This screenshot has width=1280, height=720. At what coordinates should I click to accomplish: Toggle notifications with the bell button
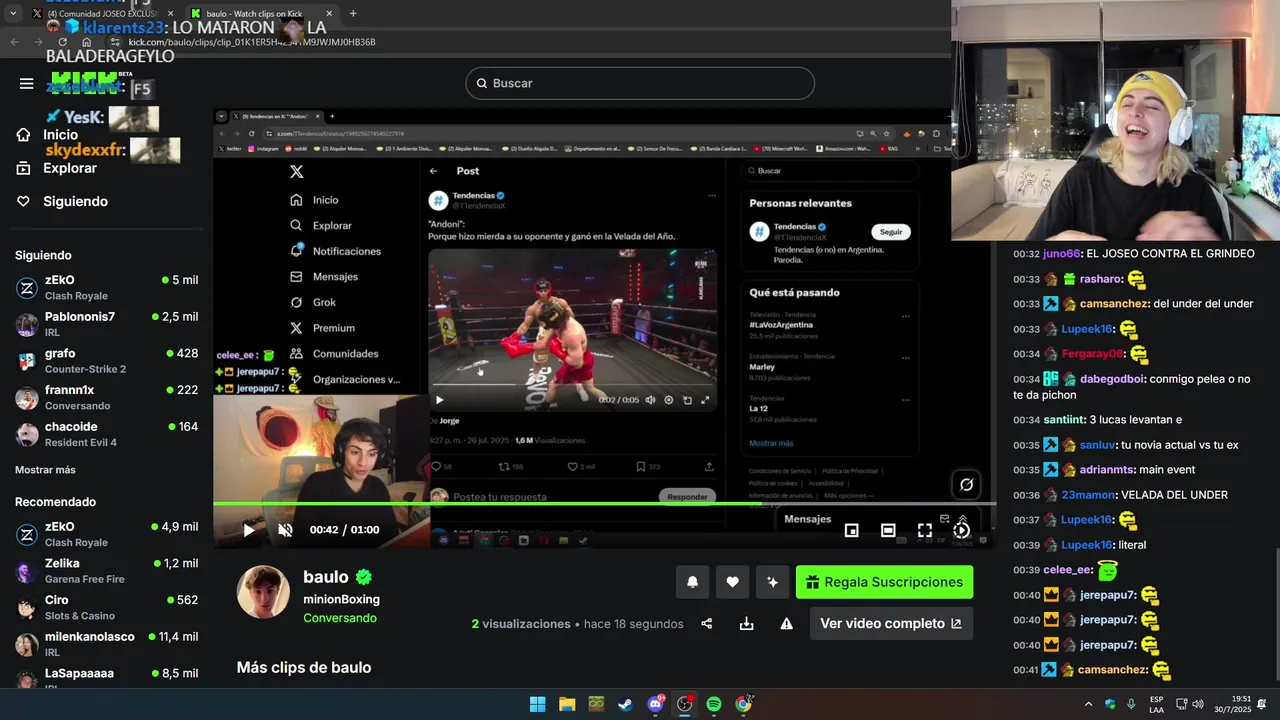(692, 582)
